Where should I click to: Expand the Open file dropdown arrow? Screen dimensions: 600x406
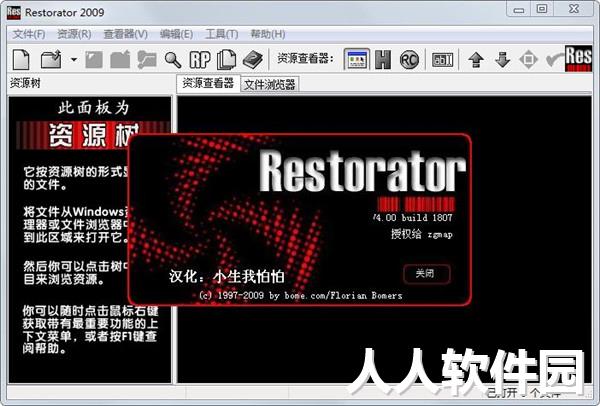(x=73, y=60)
